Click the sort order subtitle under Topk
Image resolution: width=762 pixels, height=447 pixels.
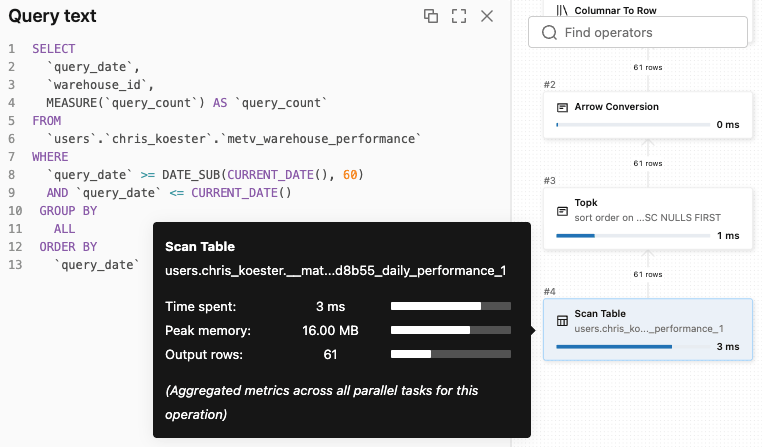tap(647, 218)
